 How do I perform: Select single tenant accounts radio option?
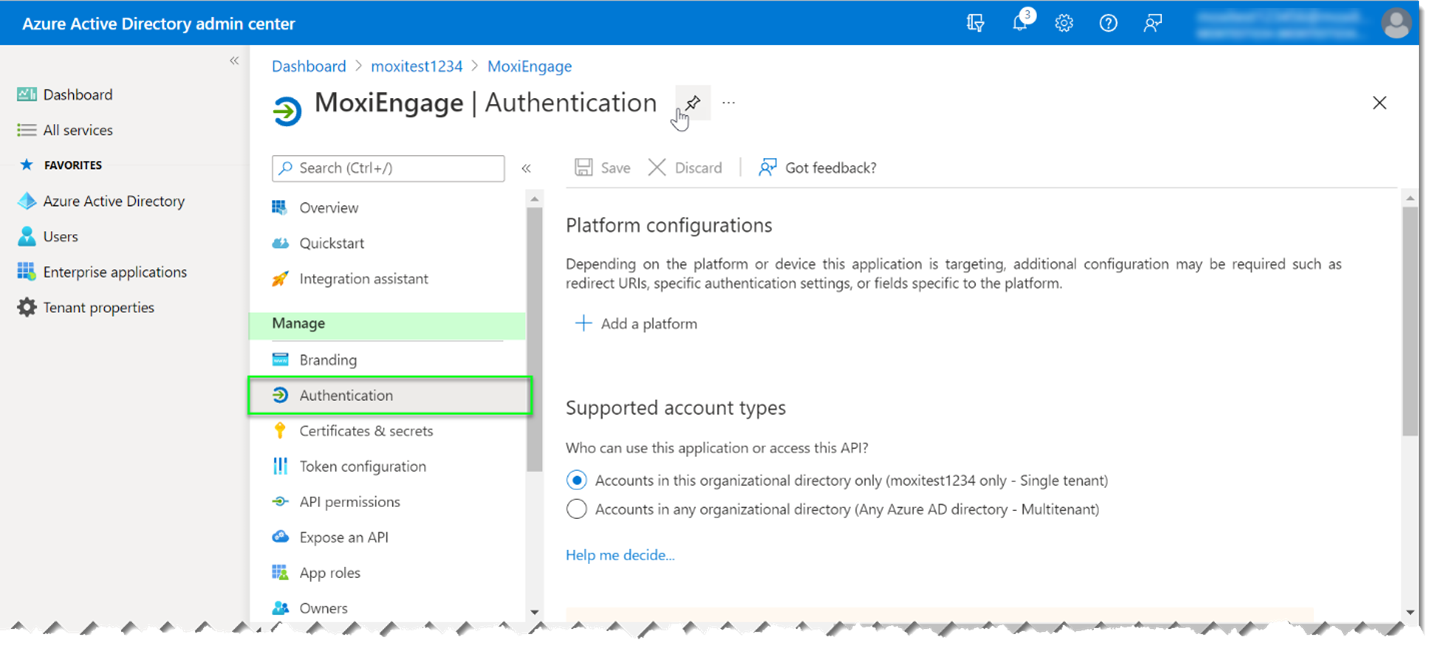[x=577, y=480]
